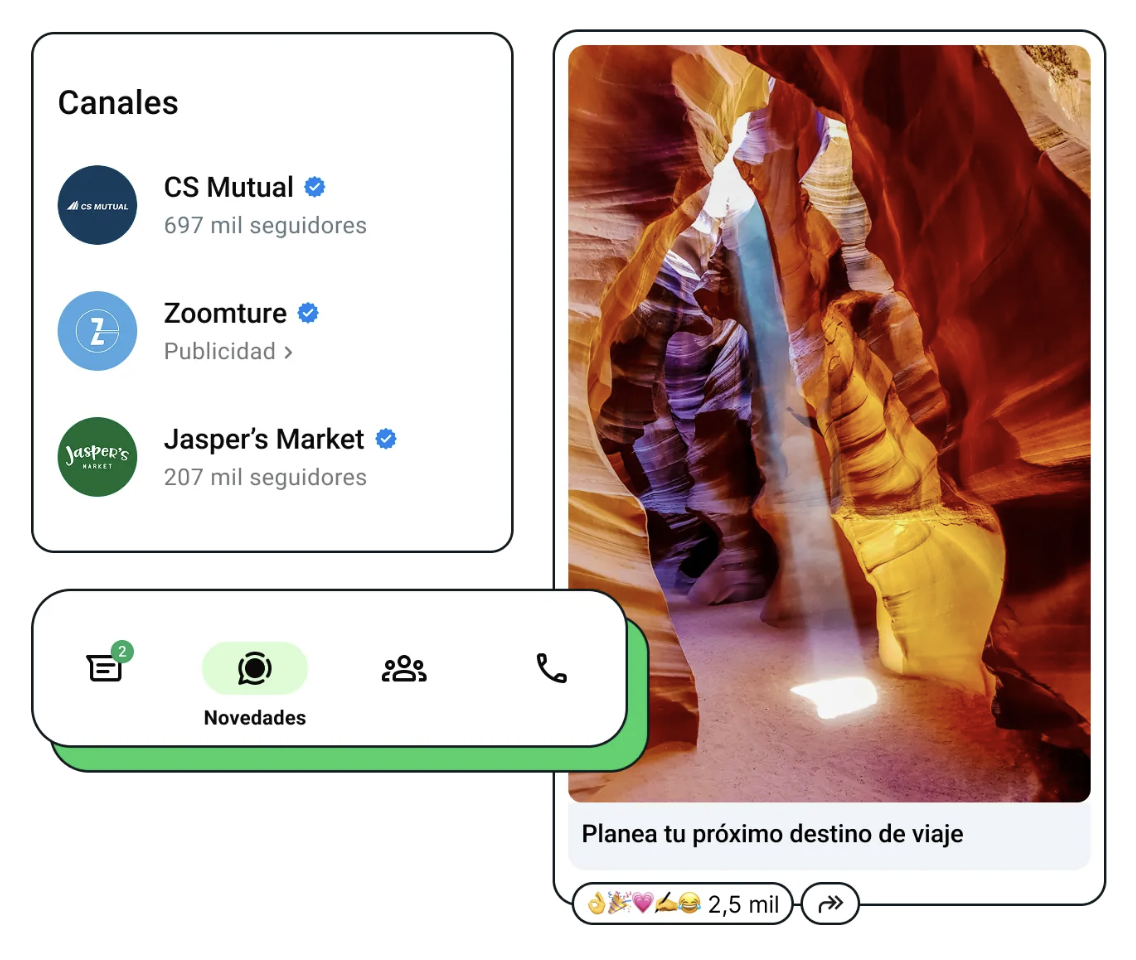
Task: Open the emoji reactions 2,5 mil pill
Action: pos(682,903)
